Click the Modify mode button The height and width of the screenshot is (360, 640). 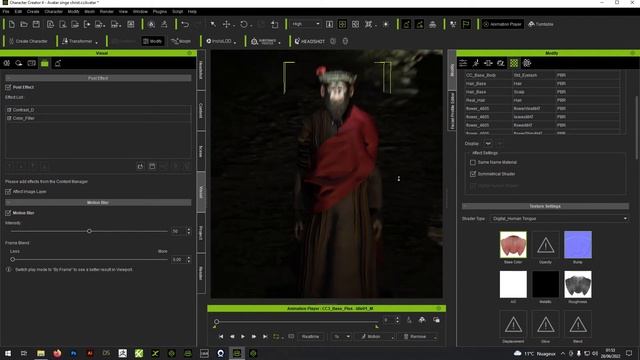(153, 41)
